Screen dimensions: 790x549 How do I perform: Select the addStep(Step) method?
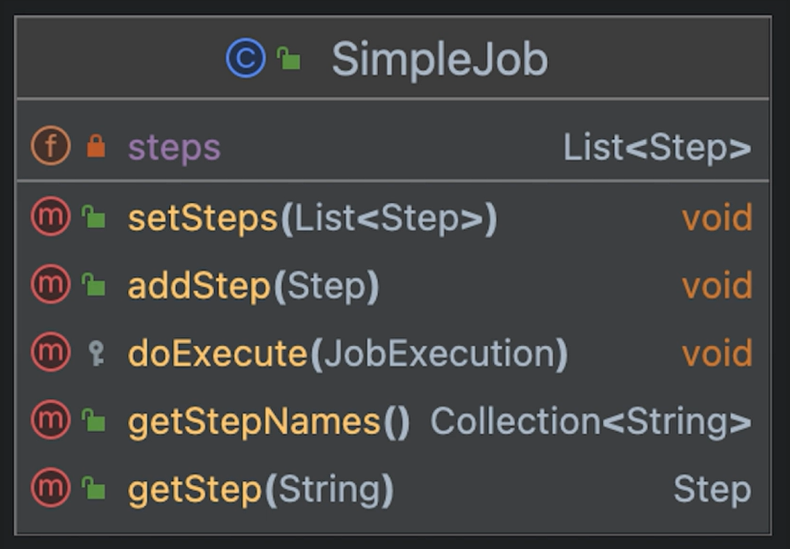pos(253,287)
